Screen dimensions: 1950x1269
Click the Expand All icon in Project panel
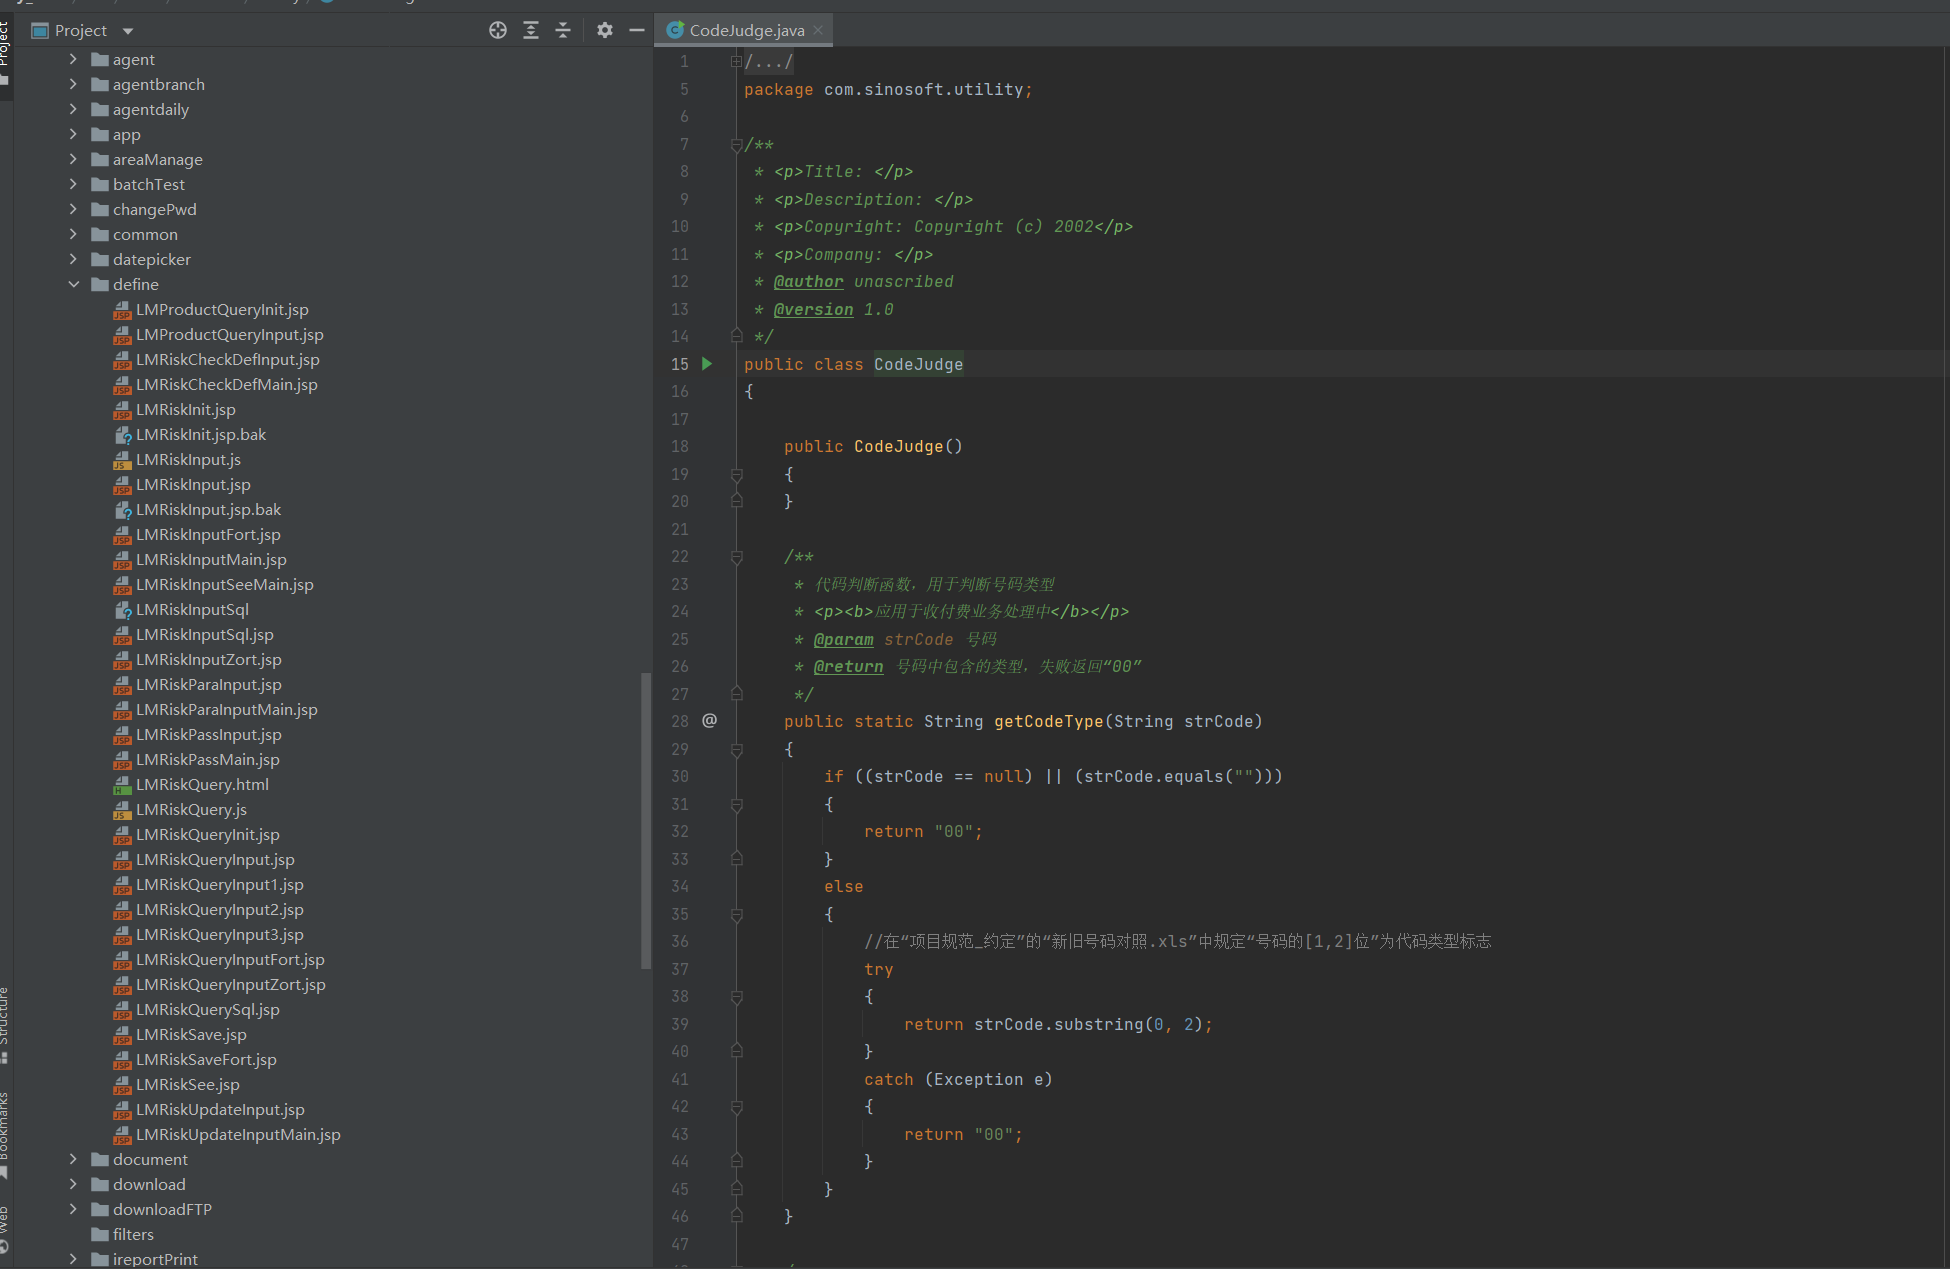click(531, 30)
